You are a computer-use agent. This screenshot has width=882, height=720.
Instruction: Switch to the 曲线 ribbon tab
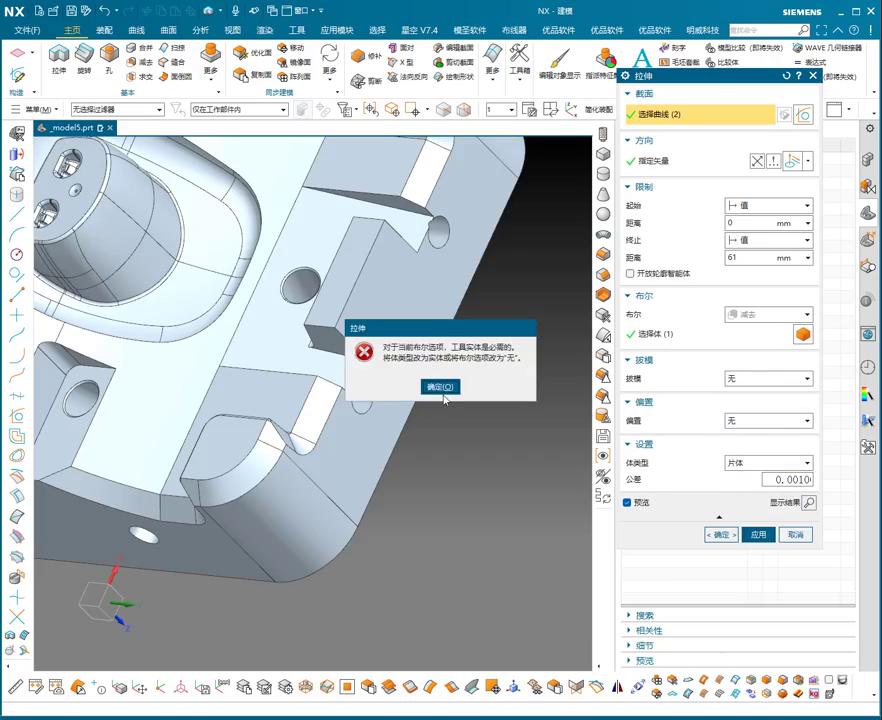tap(137, 31)
